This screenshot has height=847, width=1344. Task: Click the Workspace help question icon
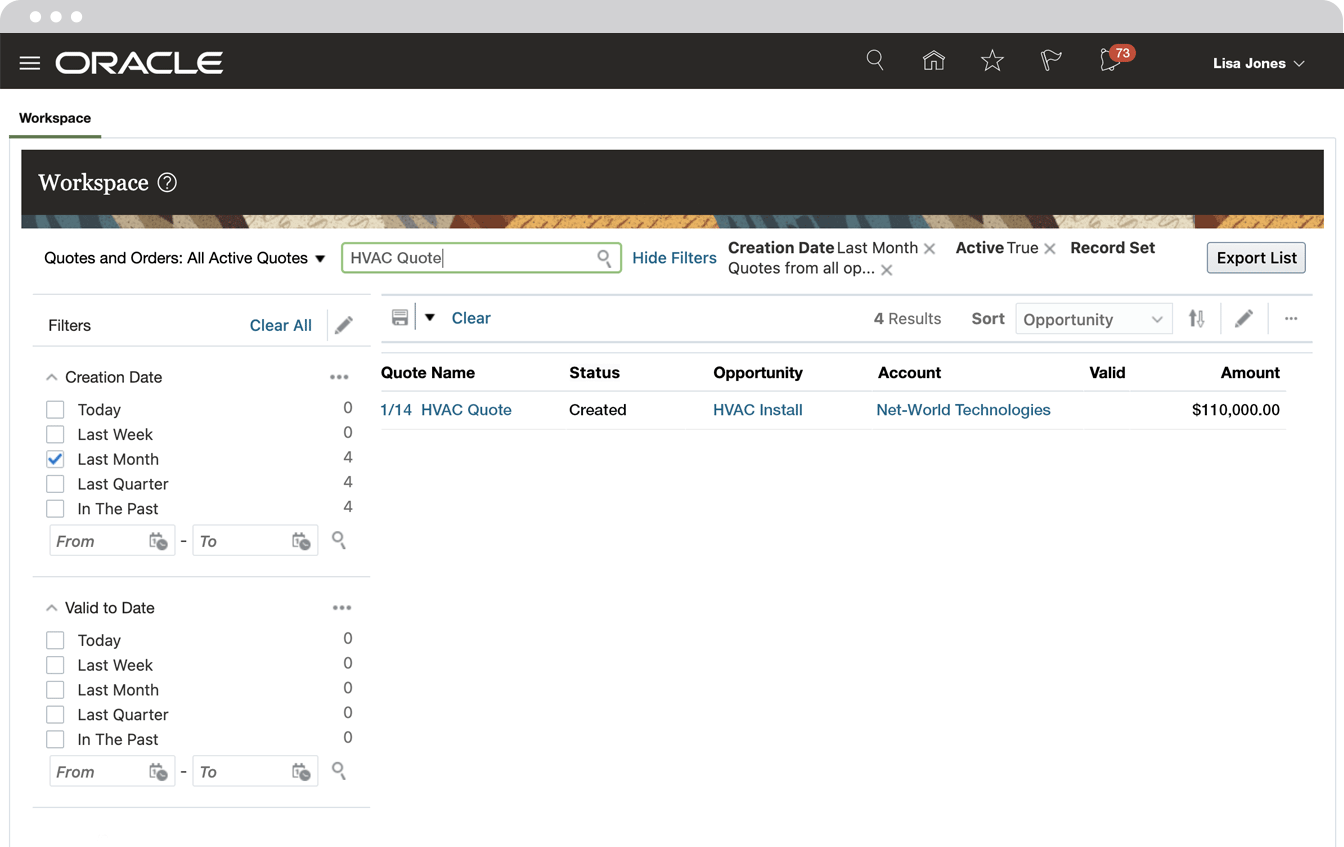tap(167, 183)
